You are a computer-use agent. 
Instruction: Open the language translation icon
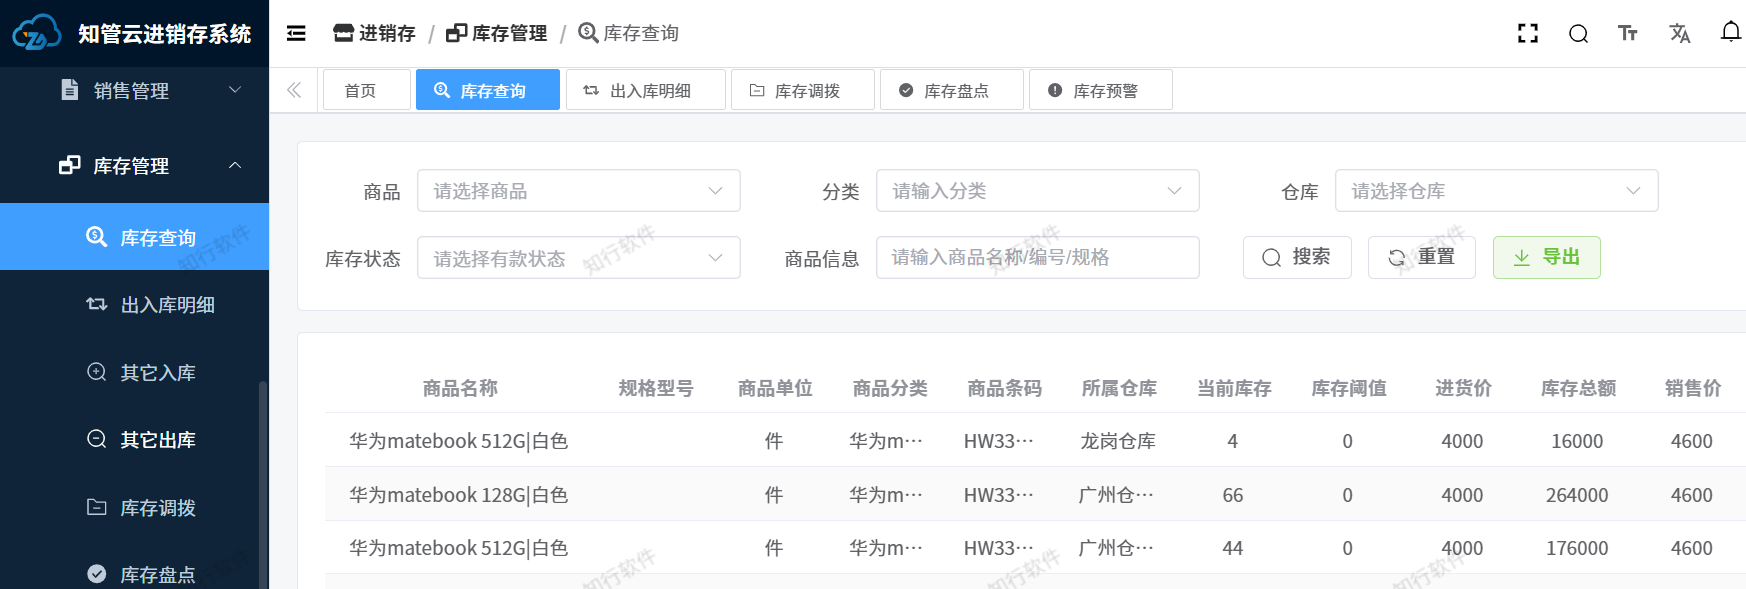1679,34
